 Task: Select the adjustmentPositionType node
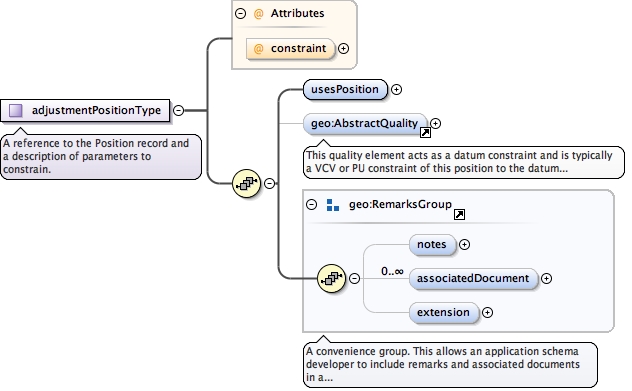85,110
